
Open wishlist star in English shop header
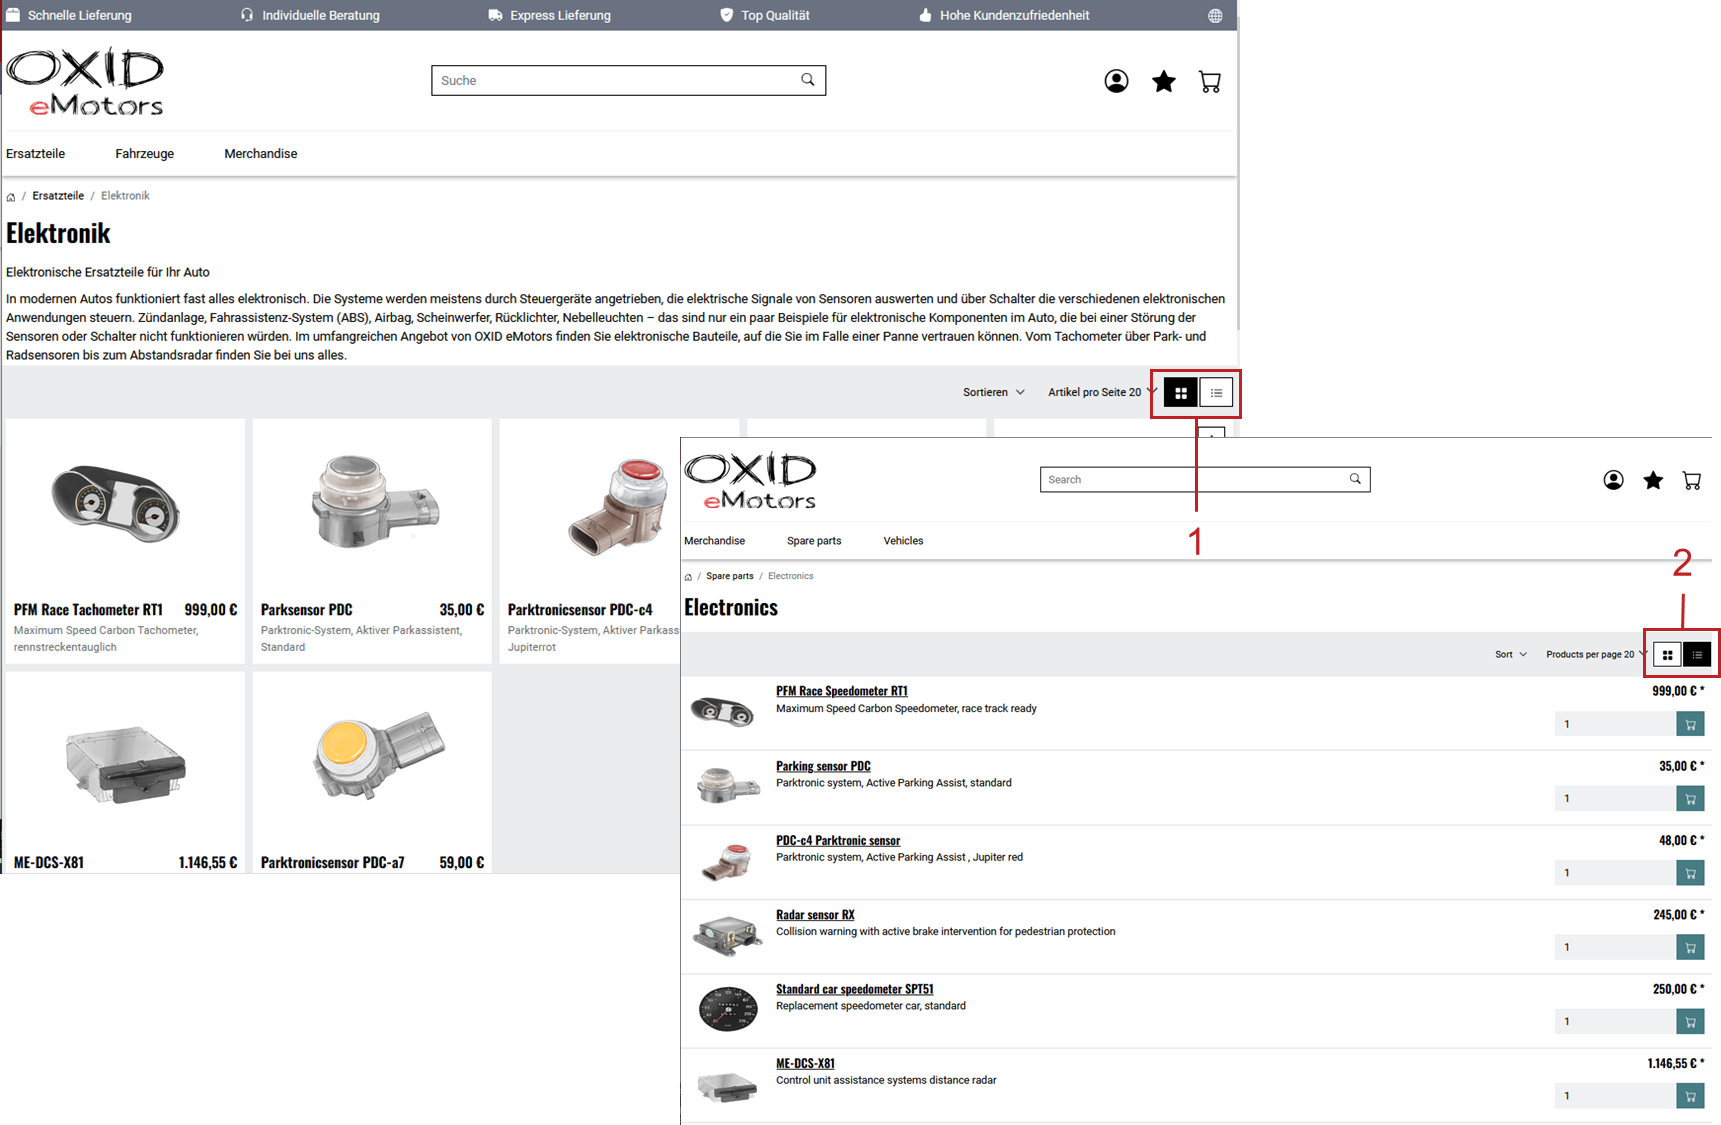[x=1653, y=480]
